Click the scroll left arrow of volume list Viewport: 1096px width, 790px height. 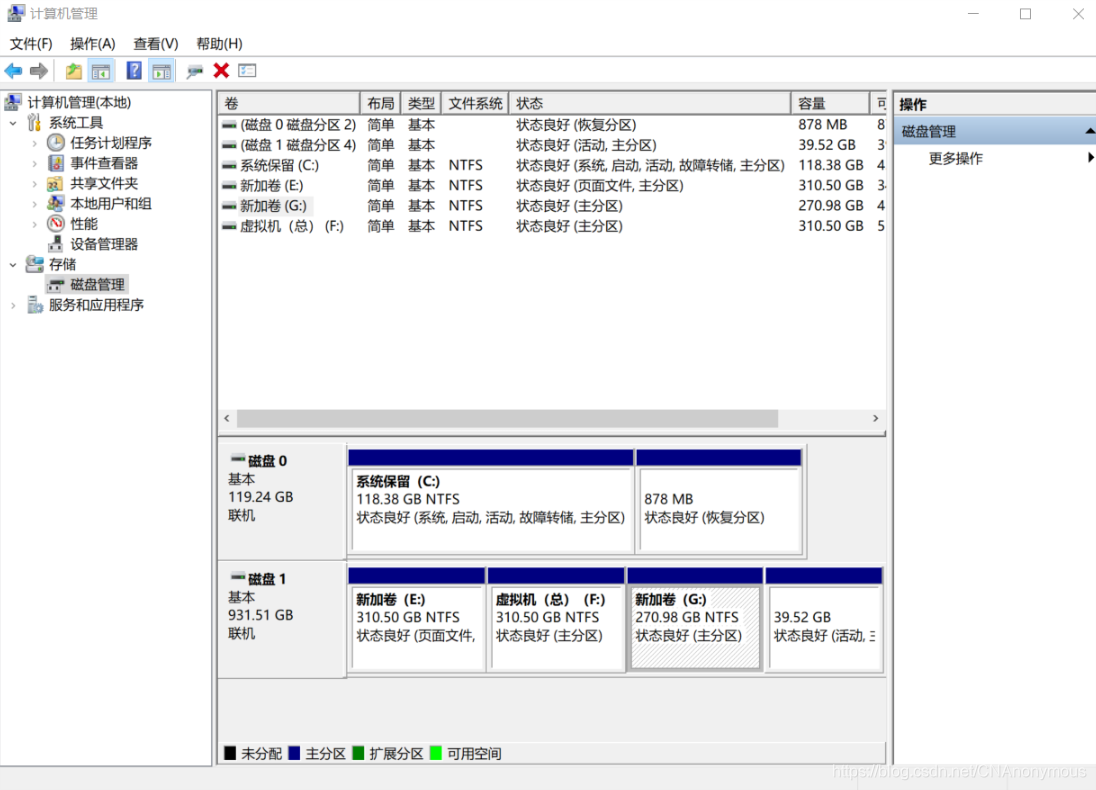point(226,418)
